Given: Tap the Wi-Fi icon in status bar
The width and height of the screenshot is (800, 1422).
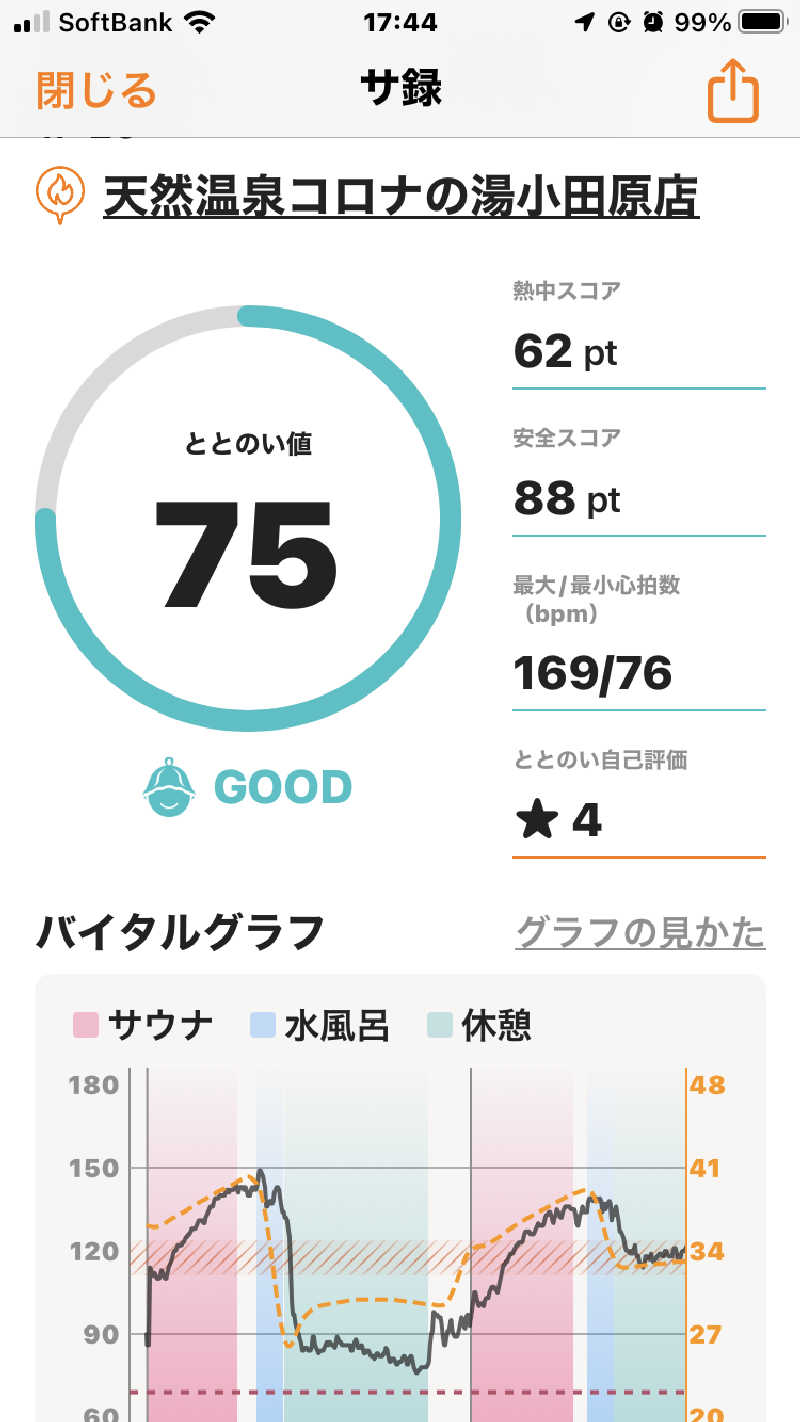Looking at the screenshot, I should tap(200, 22).
